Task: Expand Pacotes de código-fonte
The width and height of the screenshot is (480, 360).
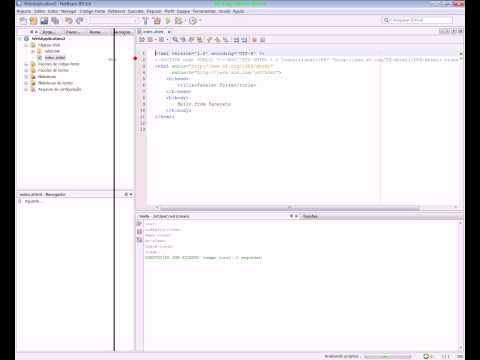Action: click(26, 64)
